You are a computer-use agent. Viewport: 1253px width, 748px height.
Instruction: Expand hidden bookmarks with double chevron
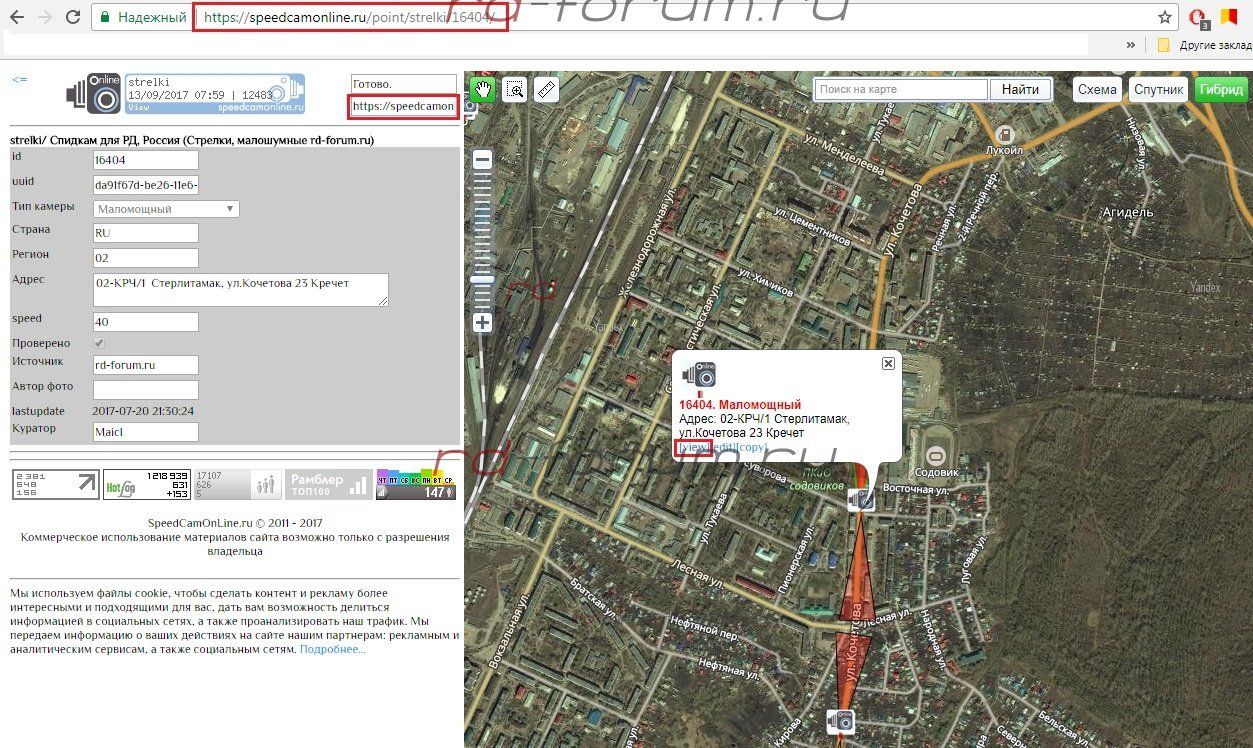[1131, 45]
